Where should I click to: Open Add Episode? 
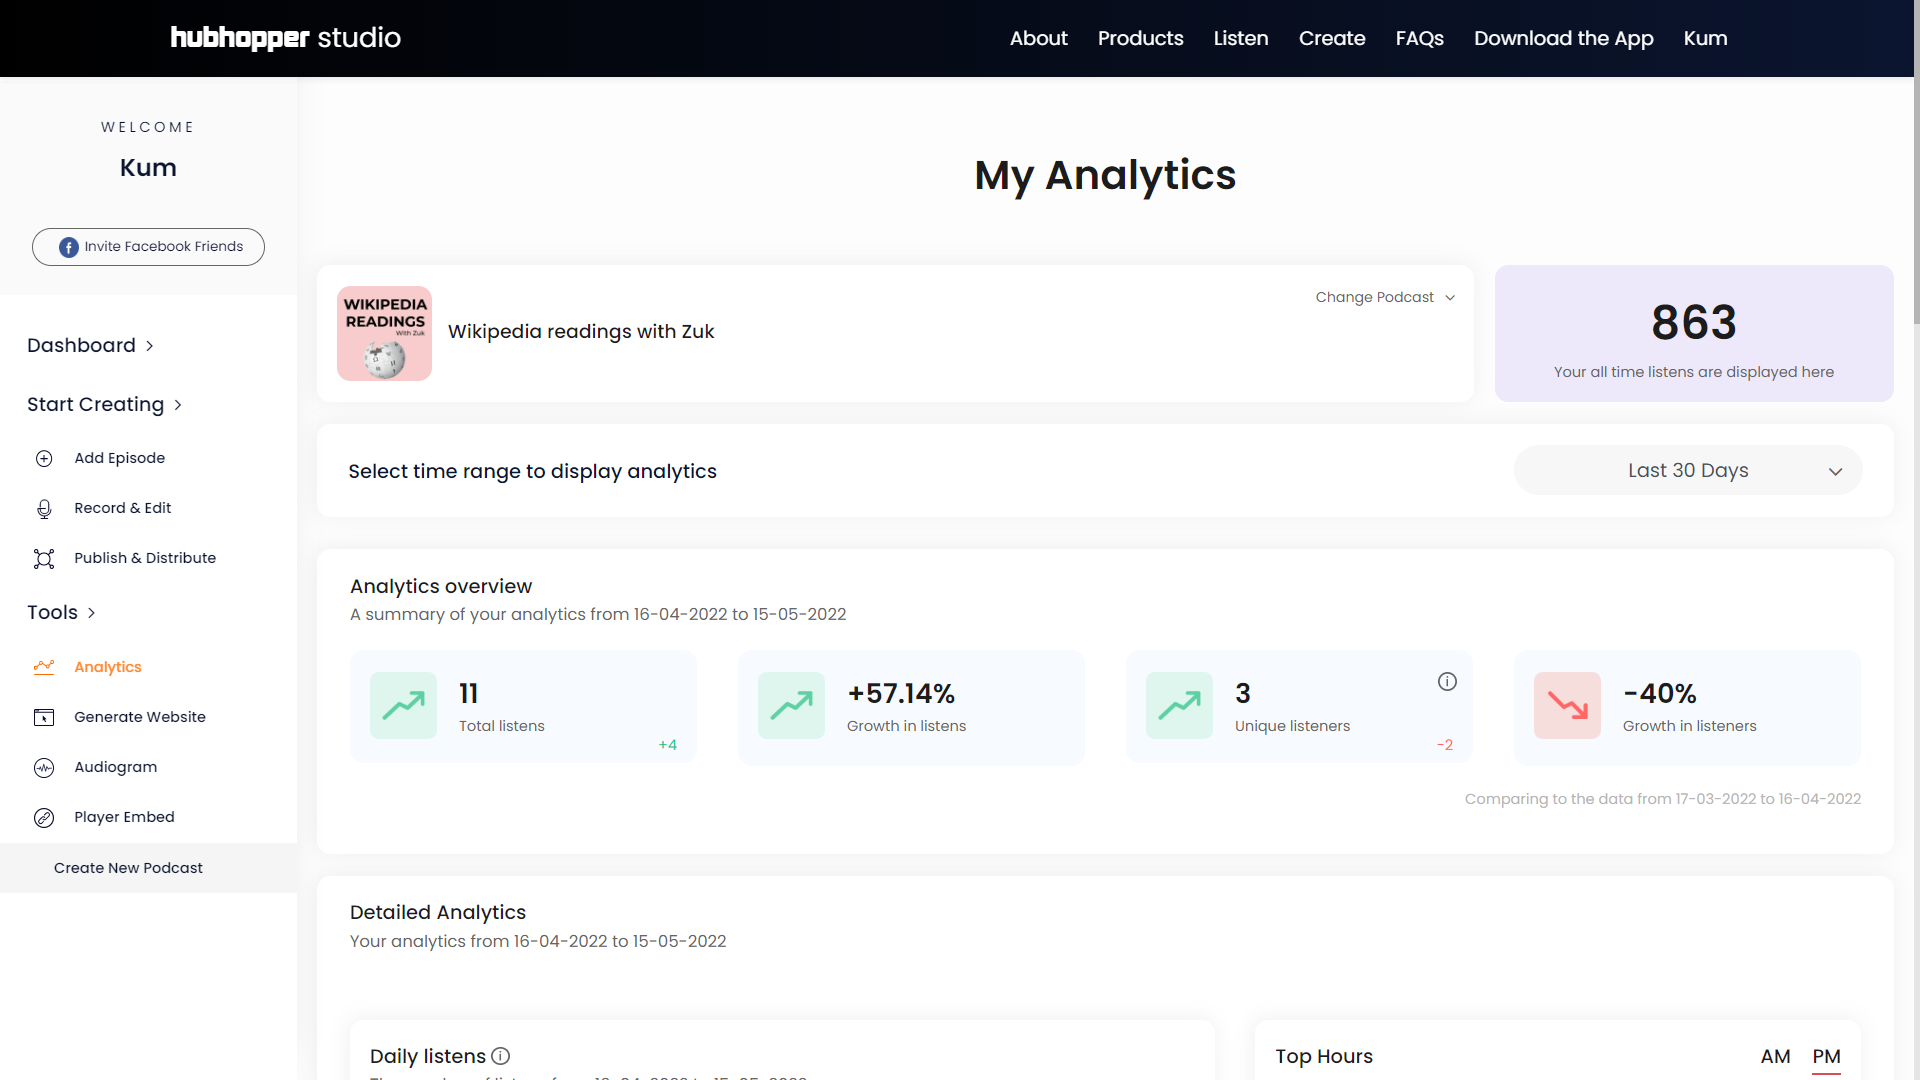(119, 458)
